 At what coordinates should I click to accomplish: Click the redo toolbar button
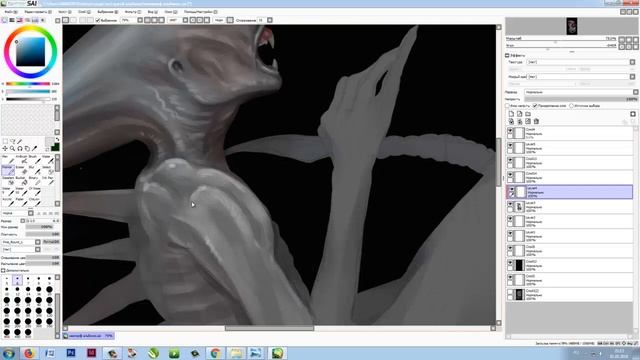click(x=73, y=20)
